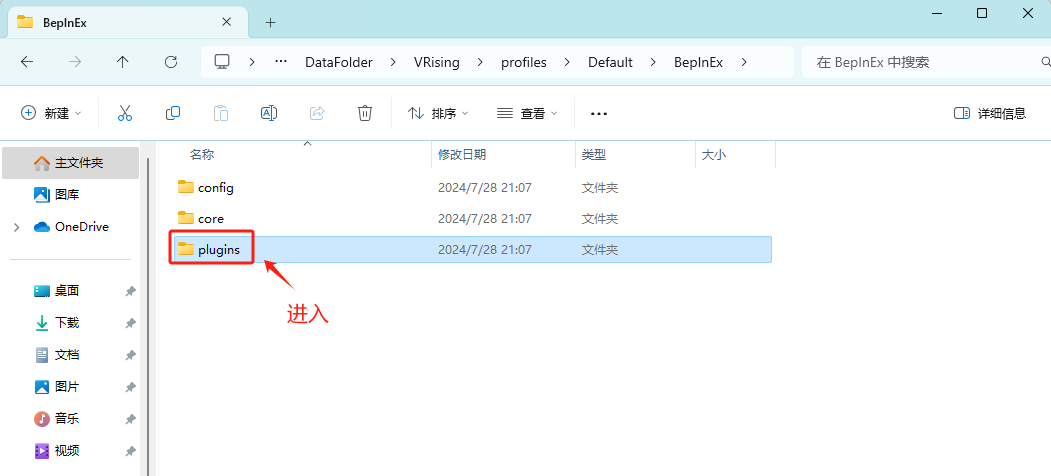Screen dimensions: 1051x476
Task: Expand chevron after BepInEx in path
Action: [x=743, y=62]
